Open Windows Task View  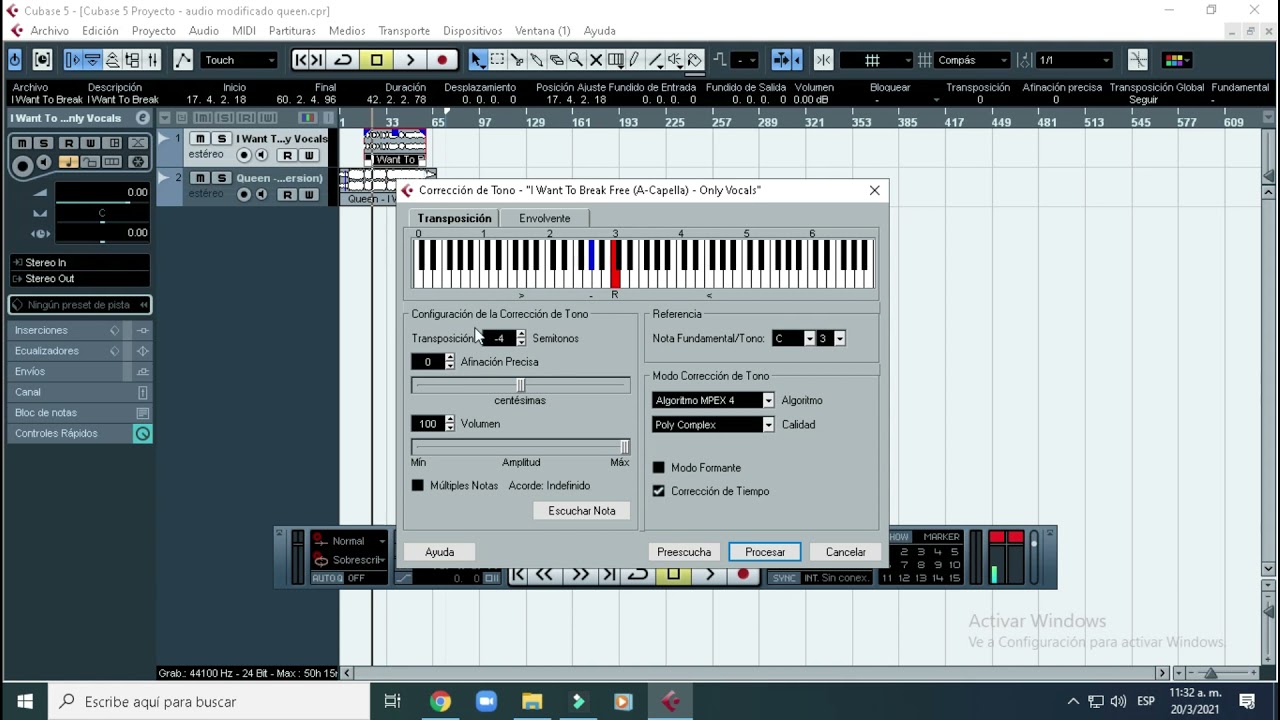(x=392, y=702)
